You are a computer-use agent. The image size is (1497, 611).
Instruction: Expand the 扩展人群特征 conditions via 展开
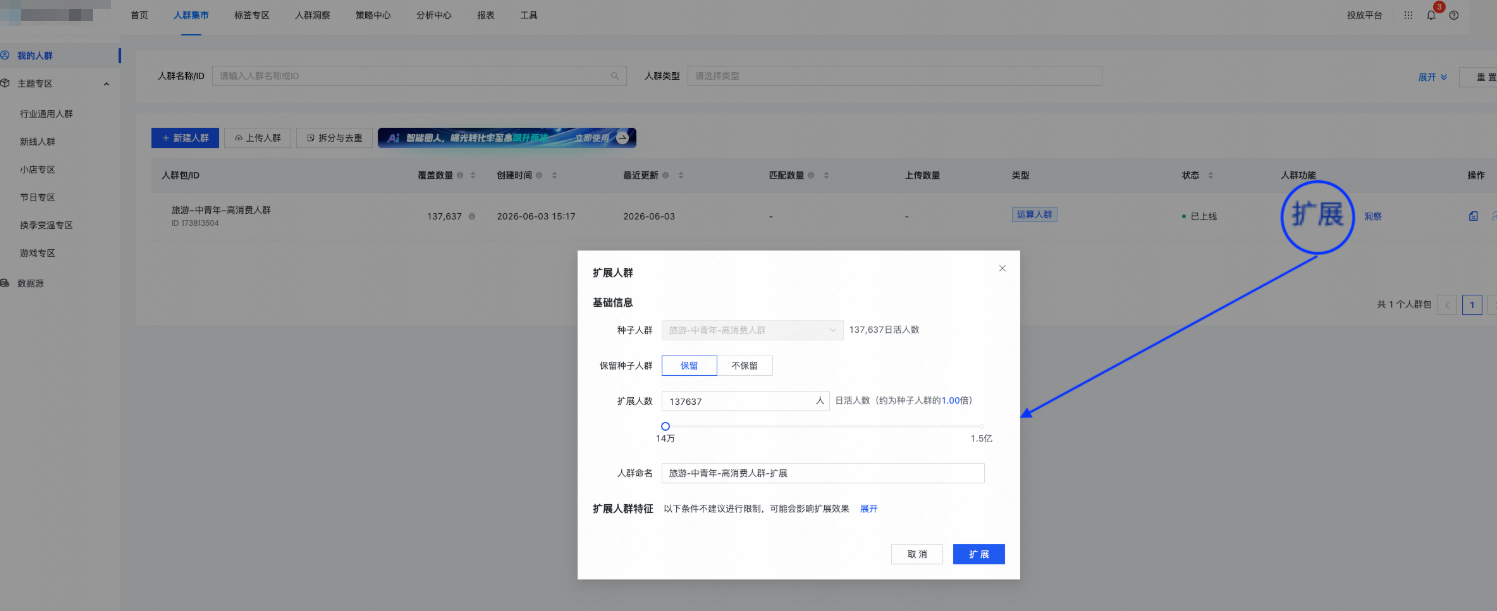coord(868,509)
